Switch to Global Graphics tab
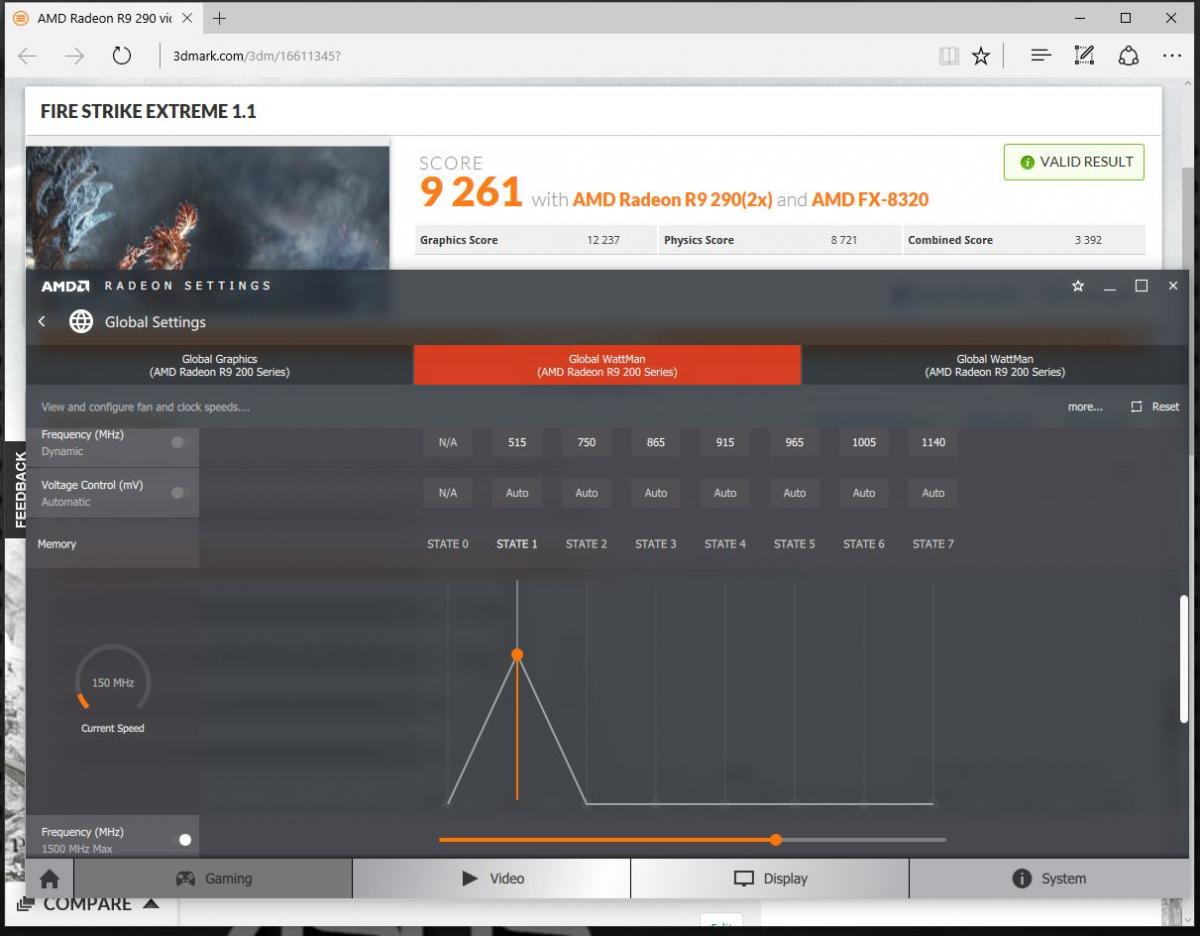Viewport: 1200px width, 936px height. (220, 365)
